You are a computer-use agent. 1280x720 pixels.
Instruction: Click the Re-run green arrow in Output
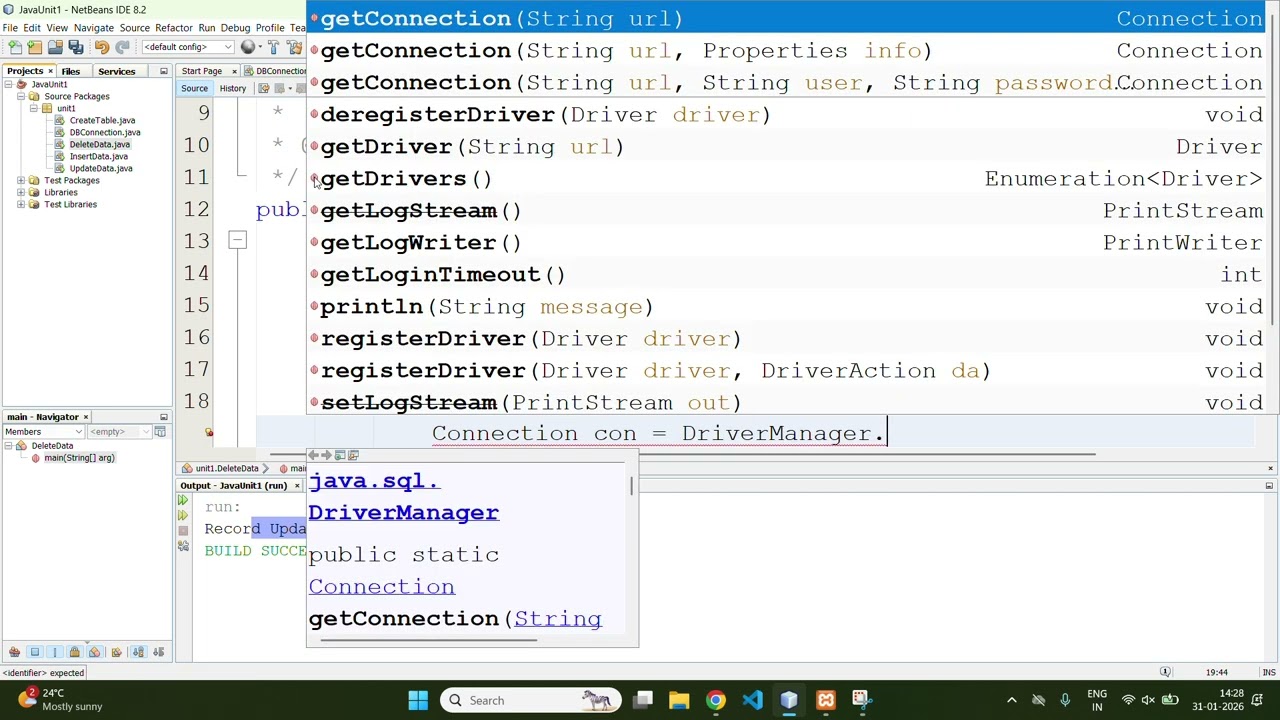[x=182, y=500]
